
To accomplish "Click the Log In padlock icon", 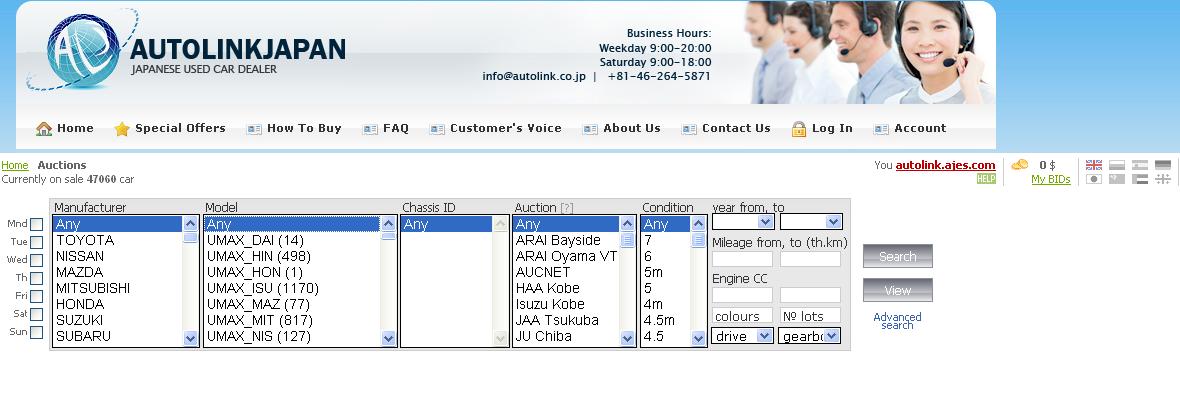I will [x=798, y=129].
